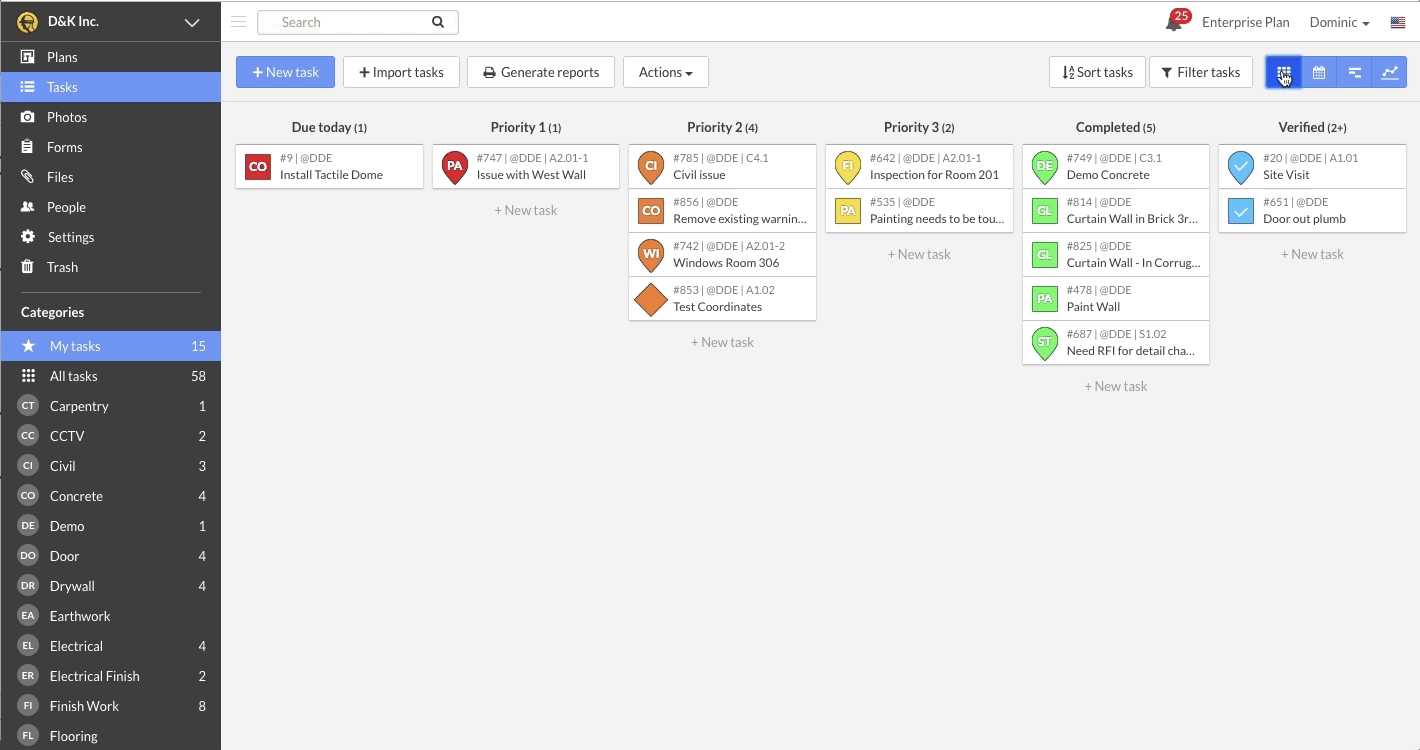Switch to the calendar view icon
The height and width of the screenshot is (750, 1420).
click(x=1319, y=72)
